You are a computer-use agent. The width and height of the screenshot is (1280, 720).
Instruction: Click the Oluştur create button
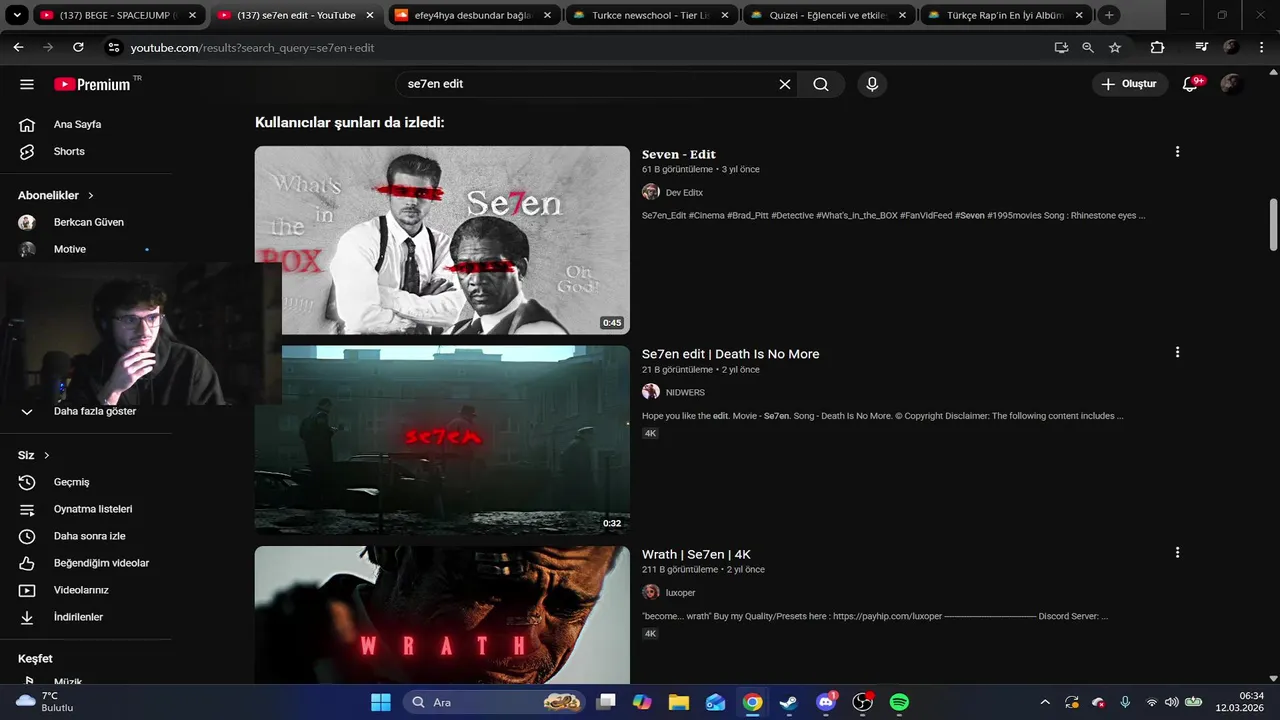click(x=1130, y=84)
